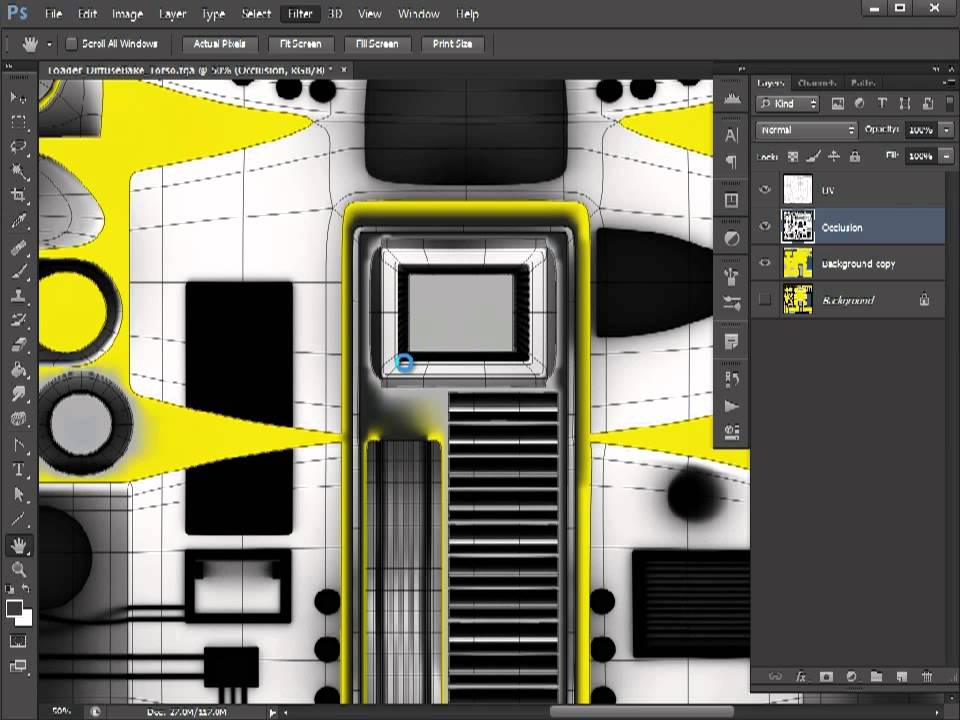
Task: Click the delete layer trash icon
Action: [x=926, y=677]
